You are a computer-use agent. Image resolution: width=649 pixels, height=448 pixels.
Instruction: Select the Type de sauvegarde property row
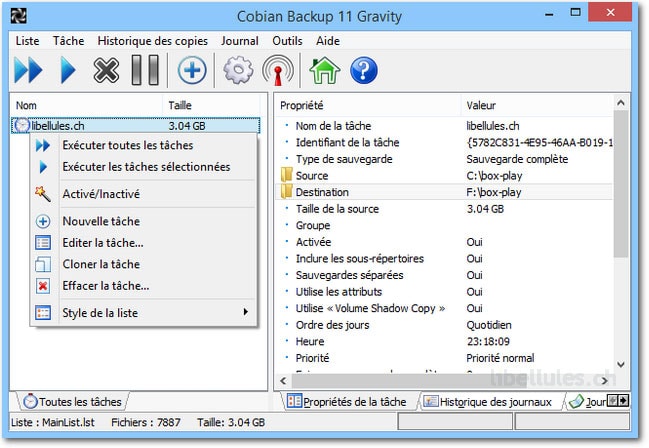click(444, 159)
